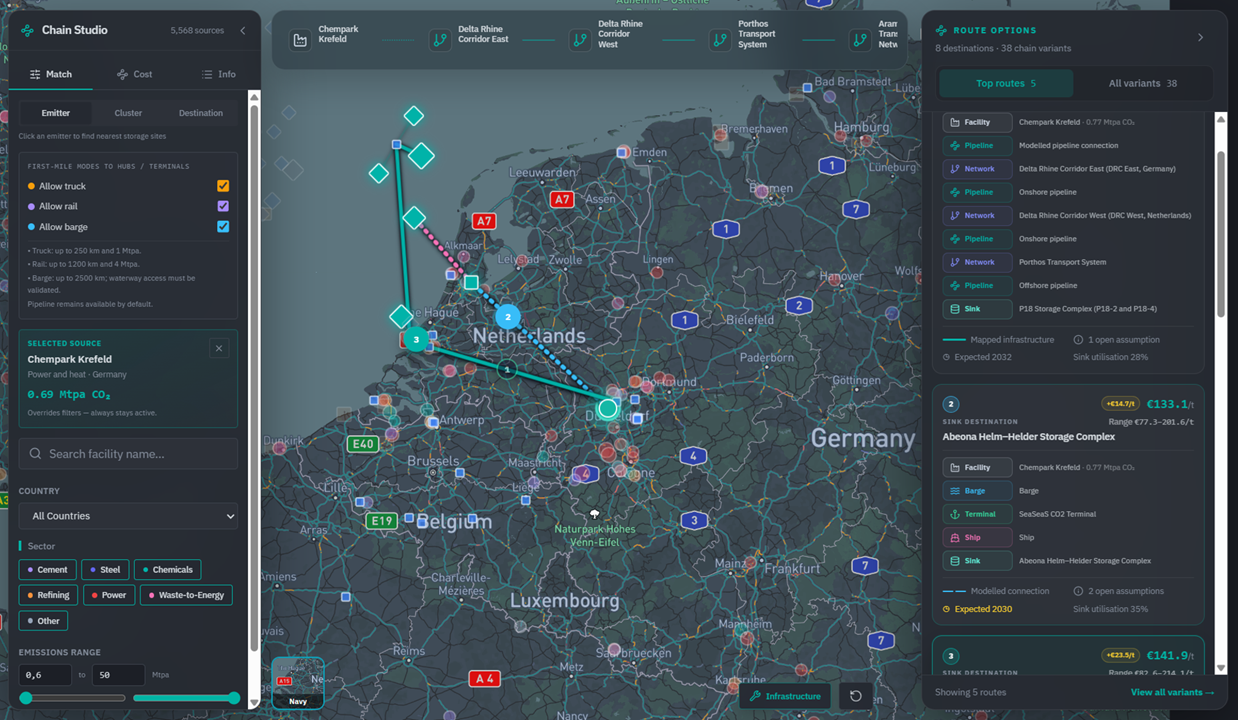The width and height of the screenshot is (1238, 720).
Task: Toggle the Power sector filter
Action: (109, 595)
